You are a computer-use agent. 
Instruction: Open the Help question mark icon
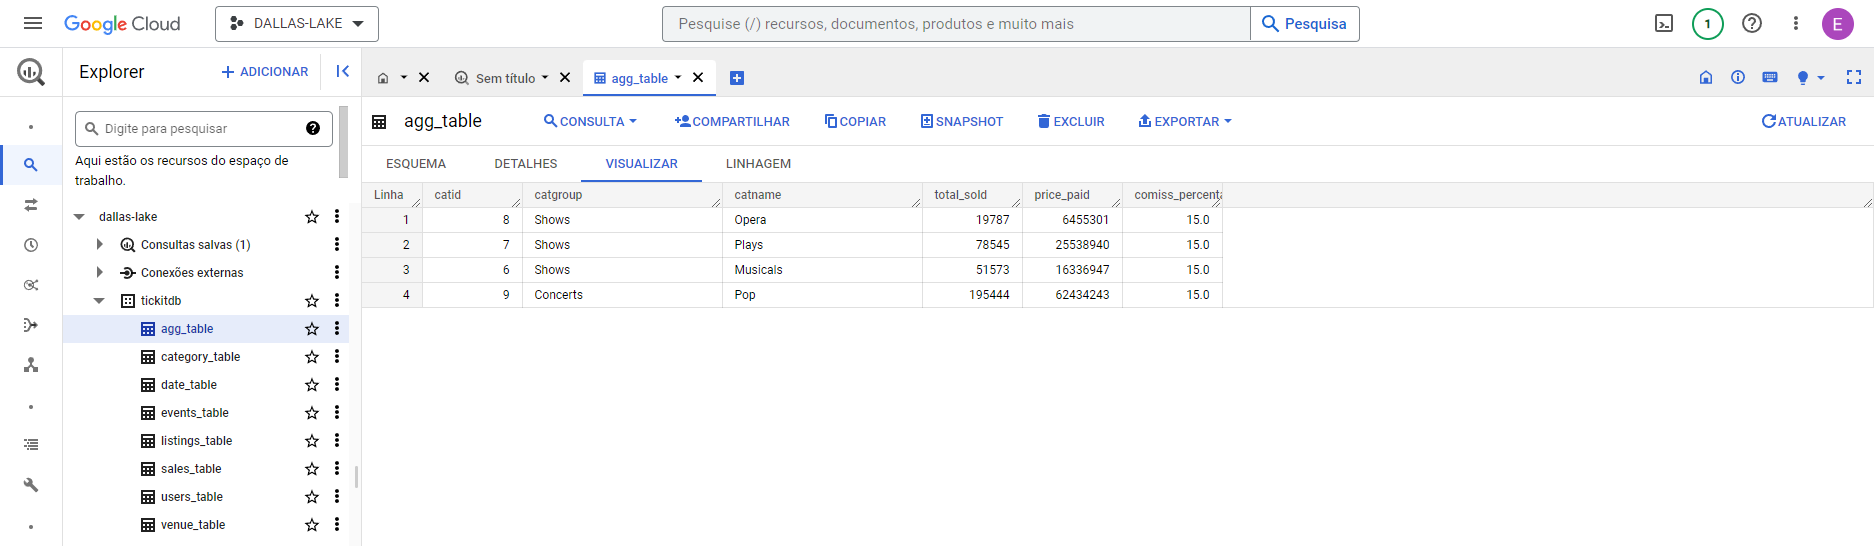(x=1752, y=24)
